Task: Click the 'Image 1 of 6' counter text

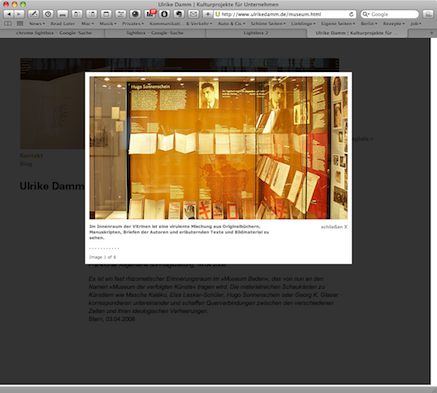Action: tap(103, 257)
